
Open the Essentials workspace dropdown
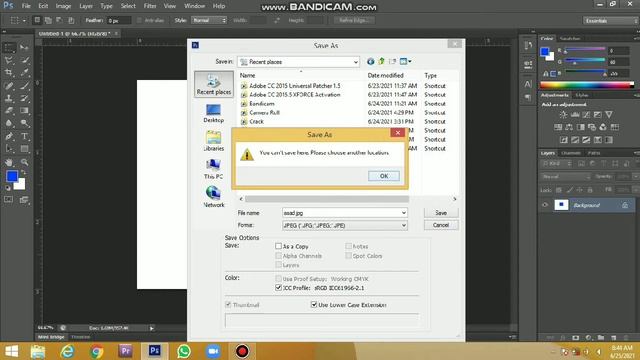(x=610, y=20)
